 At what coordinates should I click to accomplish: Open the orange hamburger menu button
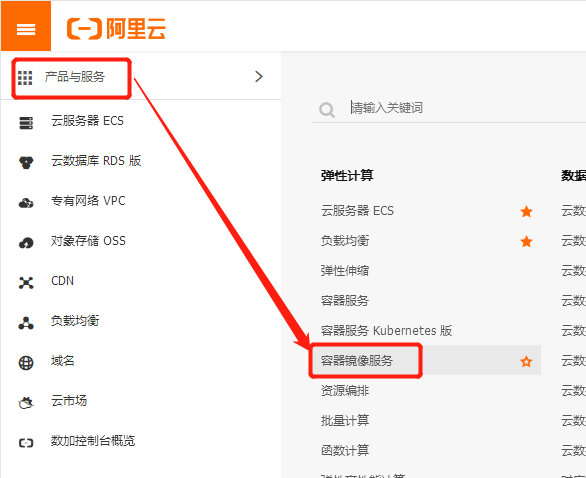[x=26, y=26]
